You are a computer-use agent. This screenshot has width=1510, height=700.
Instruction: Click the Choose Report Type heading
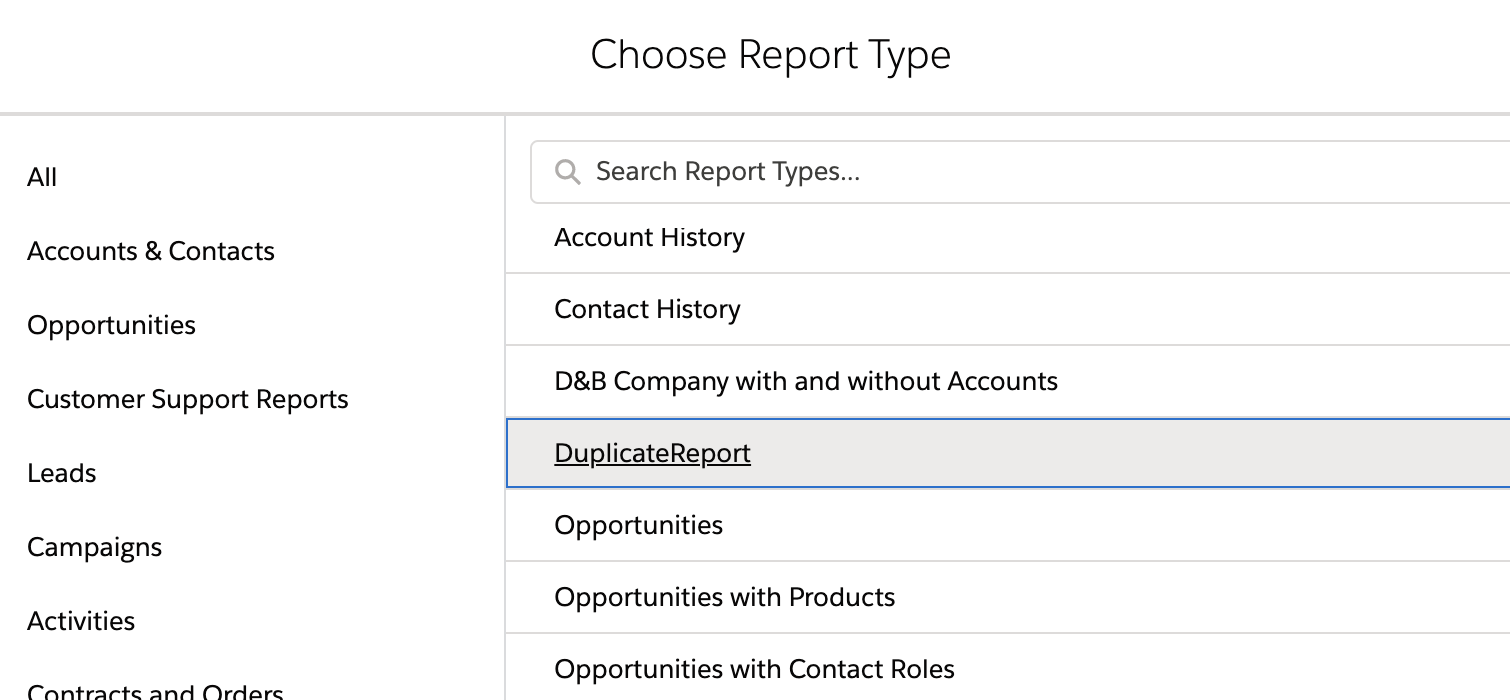[x=770, y=54]
